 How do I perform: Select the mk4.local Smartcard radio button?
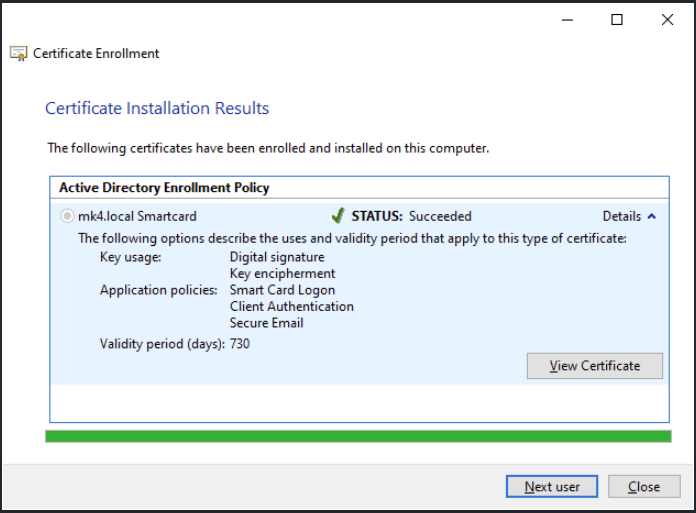tap(67, 216)
